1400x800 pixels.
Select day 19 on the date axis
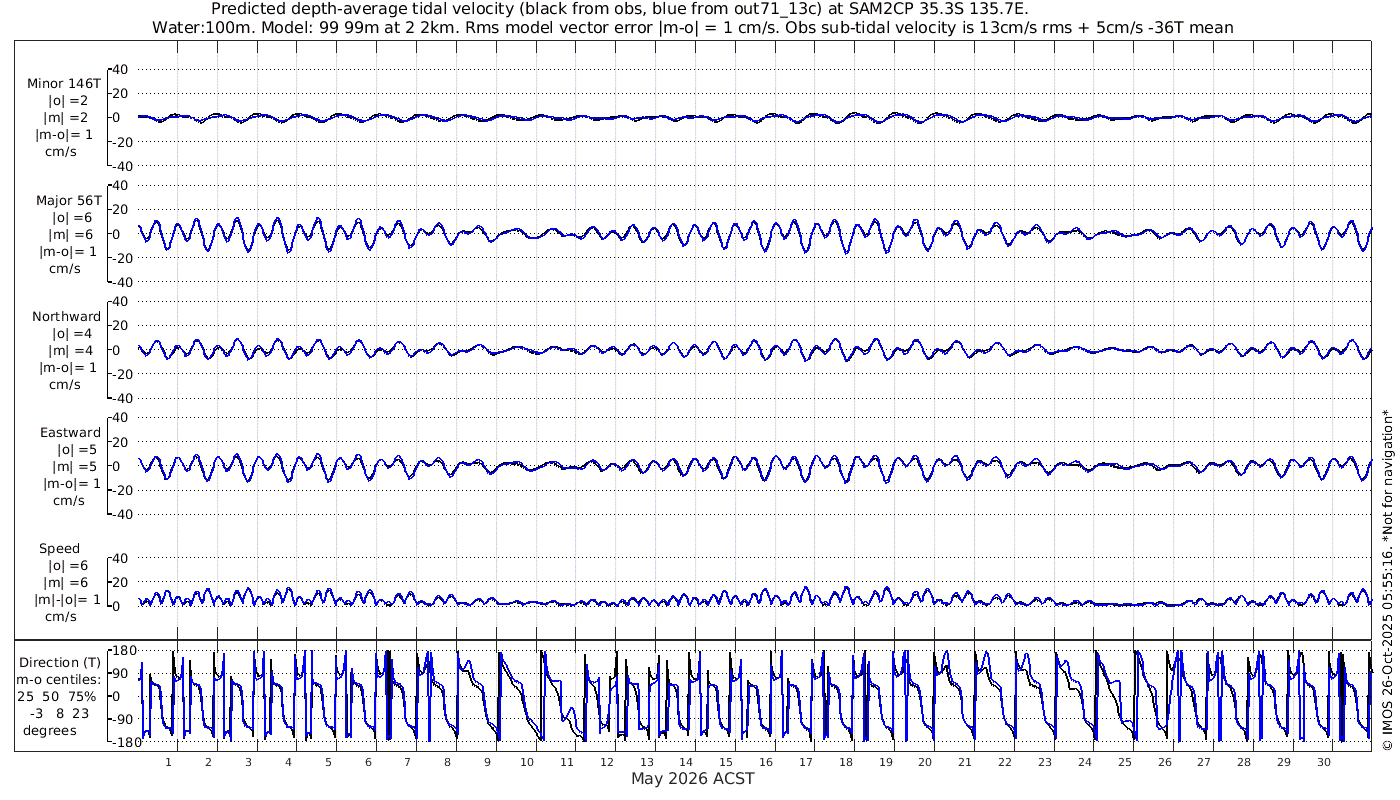click(x=886, y=762)
